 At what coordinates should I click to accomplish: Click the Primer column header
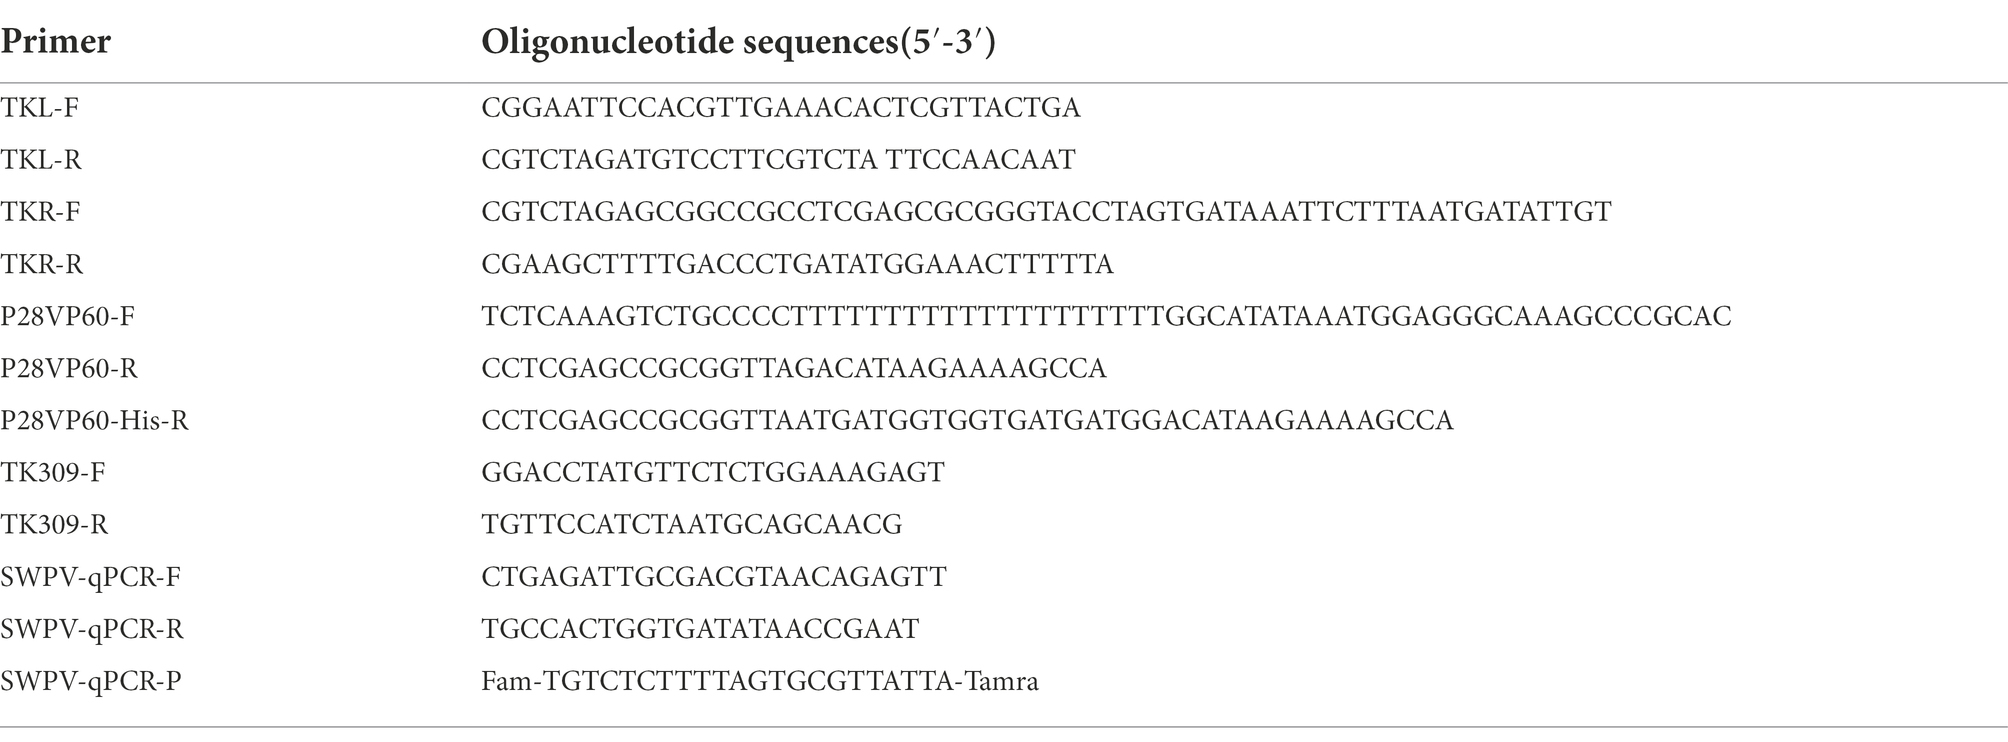click(x=55, y=41)
